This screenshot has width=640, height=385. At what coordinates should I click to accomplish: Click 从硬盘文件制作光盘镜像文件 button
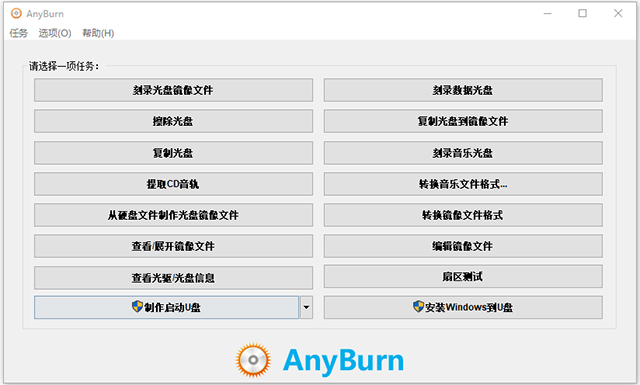pos(173,215)
